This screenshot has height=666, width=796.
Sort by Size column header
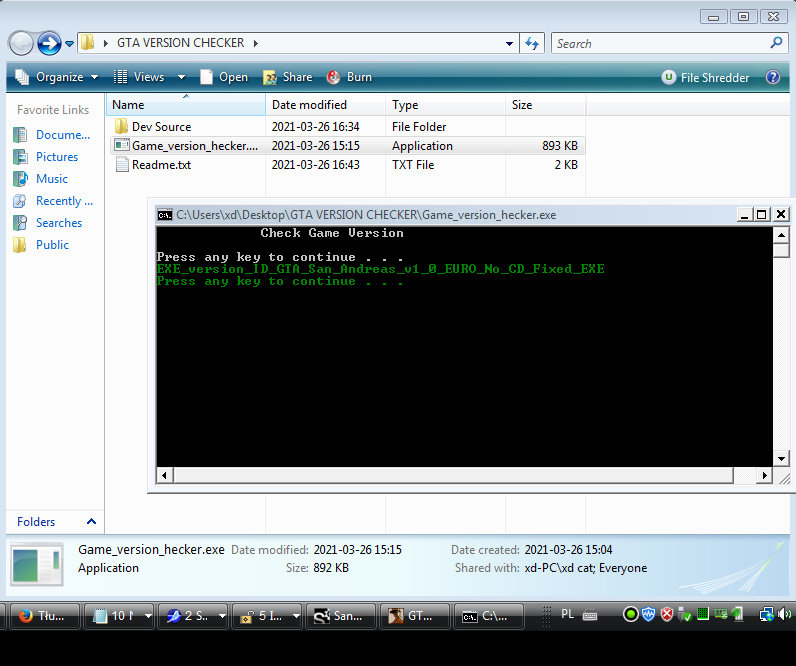(x=545, y=105)
